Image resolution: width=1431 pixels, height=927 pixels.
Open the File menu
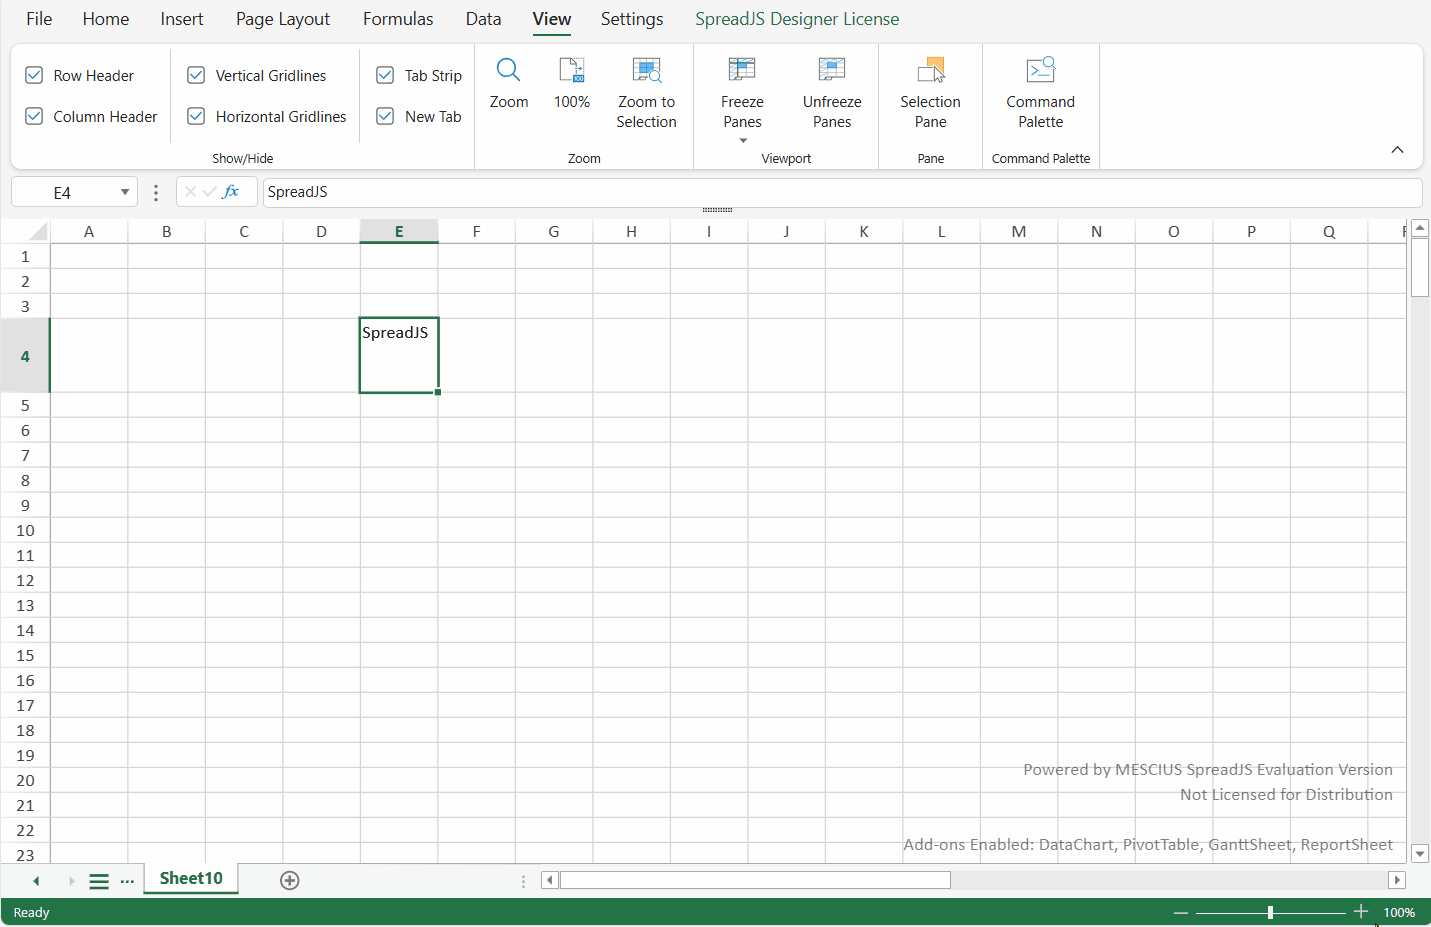[39, 19]
